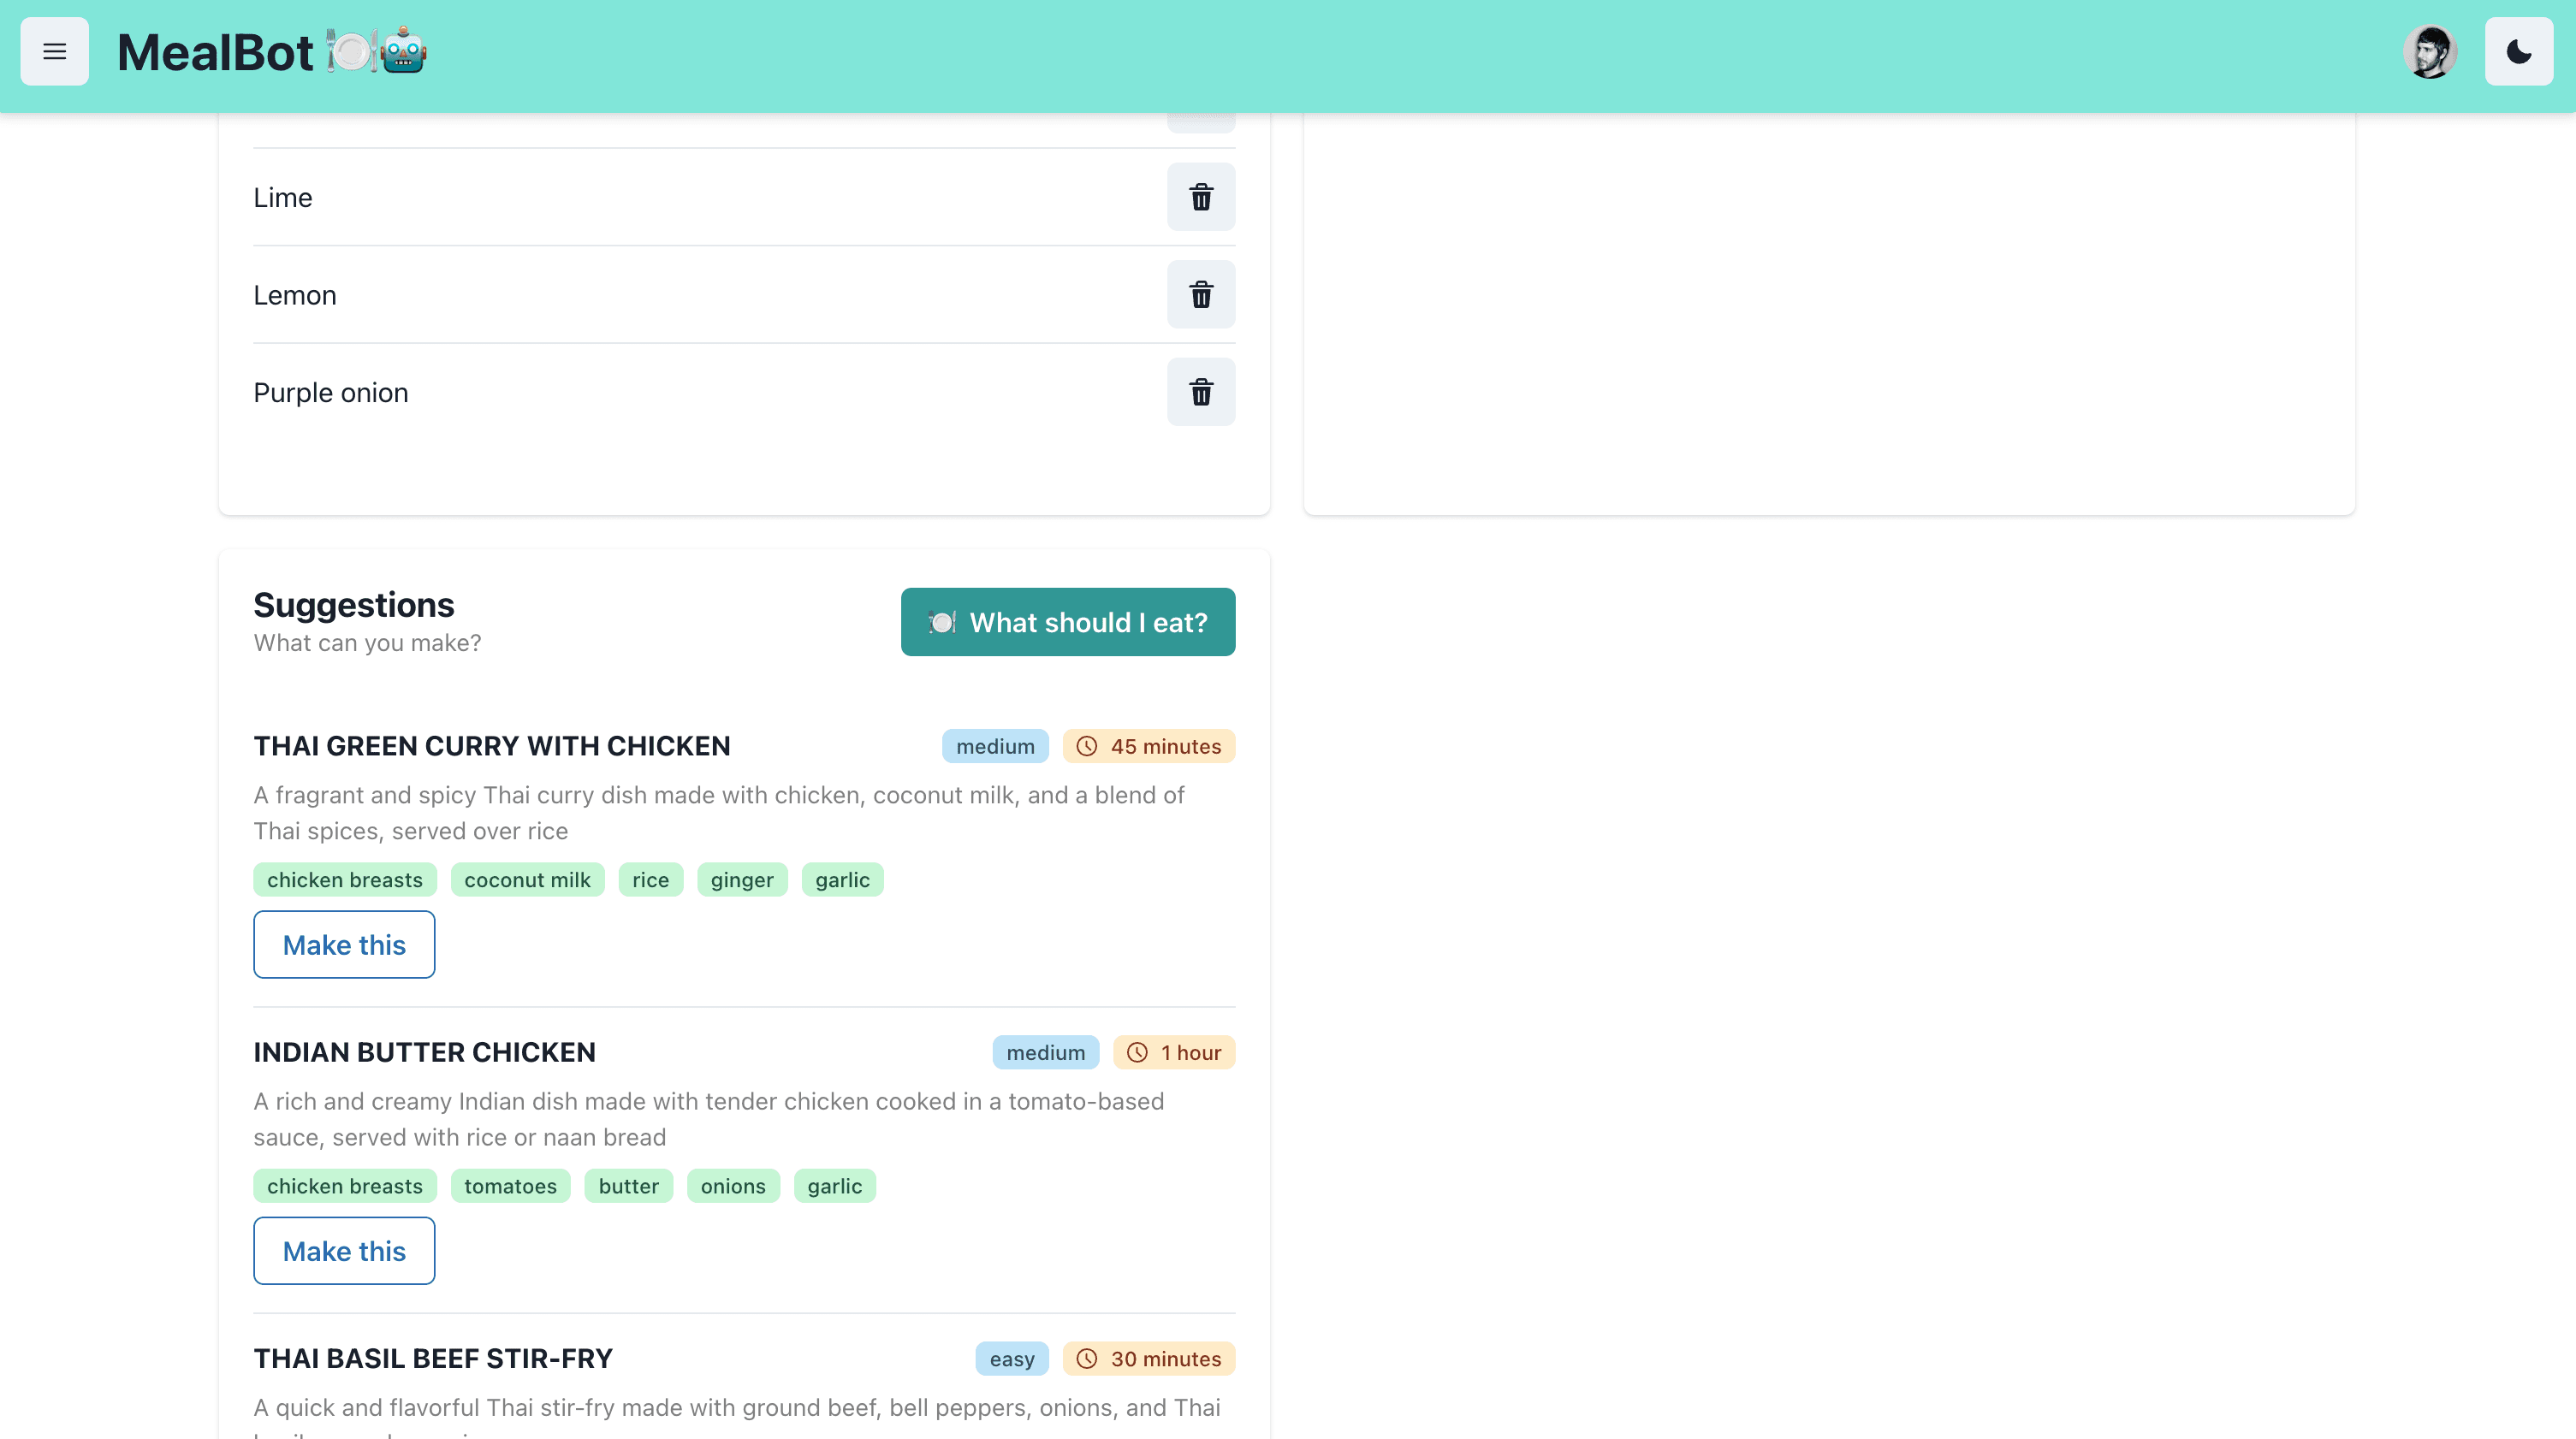Open the hamburger menu
The height and width of the screenshot is (1439, 2576).
54,51
